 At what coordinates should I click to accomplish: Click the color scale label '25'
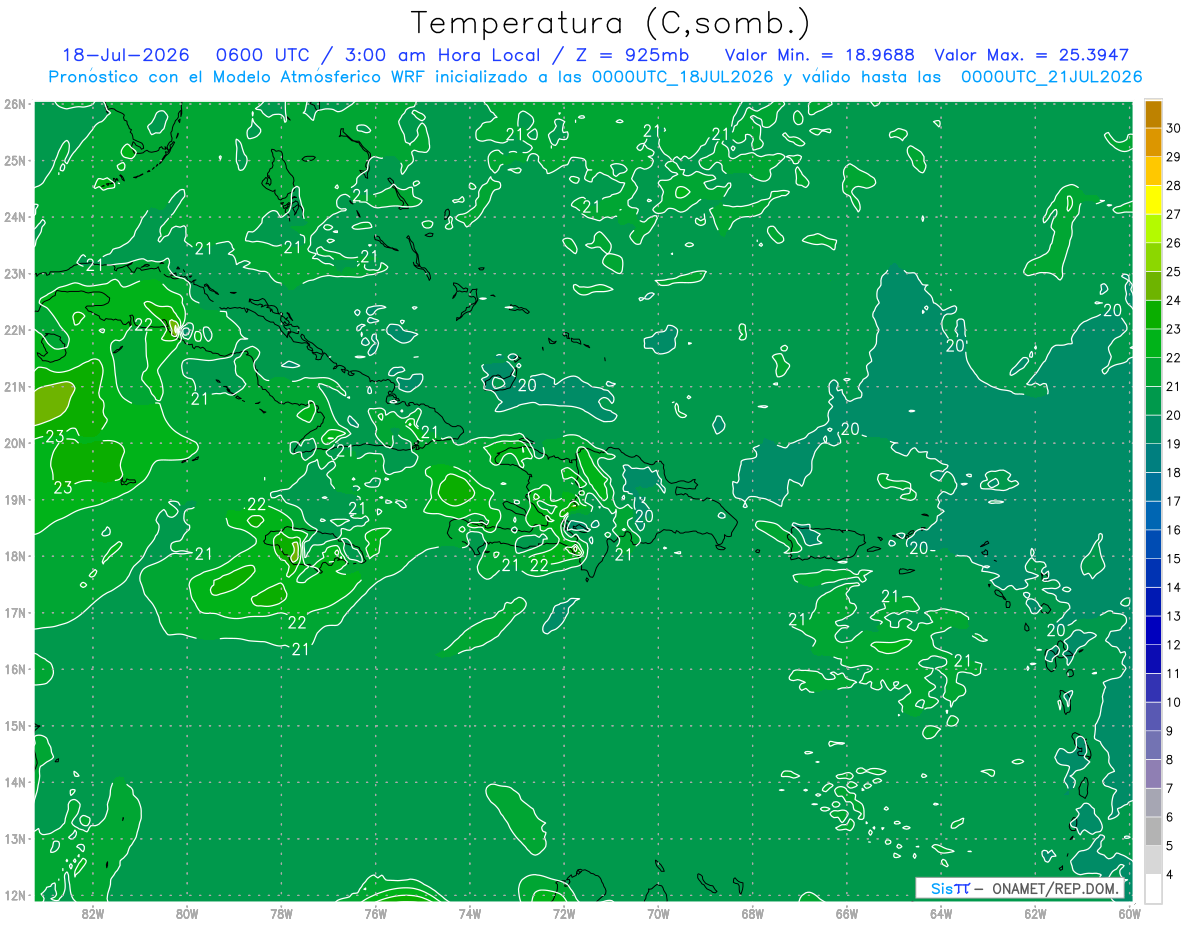click(1174, 271)
